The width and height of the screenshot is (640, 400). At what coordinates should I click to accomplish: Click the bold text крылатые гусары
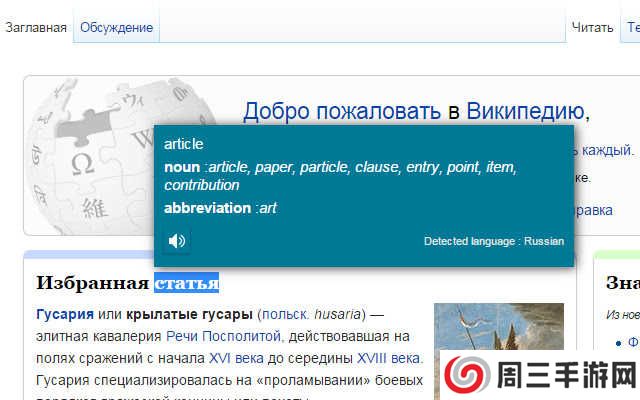[x=189, y=314]
